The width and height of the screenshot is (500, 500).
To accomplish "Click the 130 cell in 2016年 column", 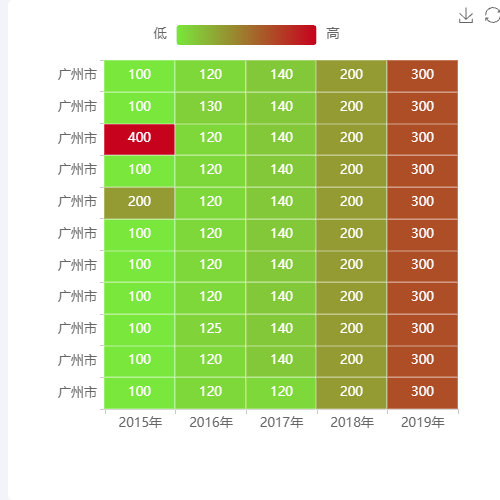I will [x=210, y=108].
